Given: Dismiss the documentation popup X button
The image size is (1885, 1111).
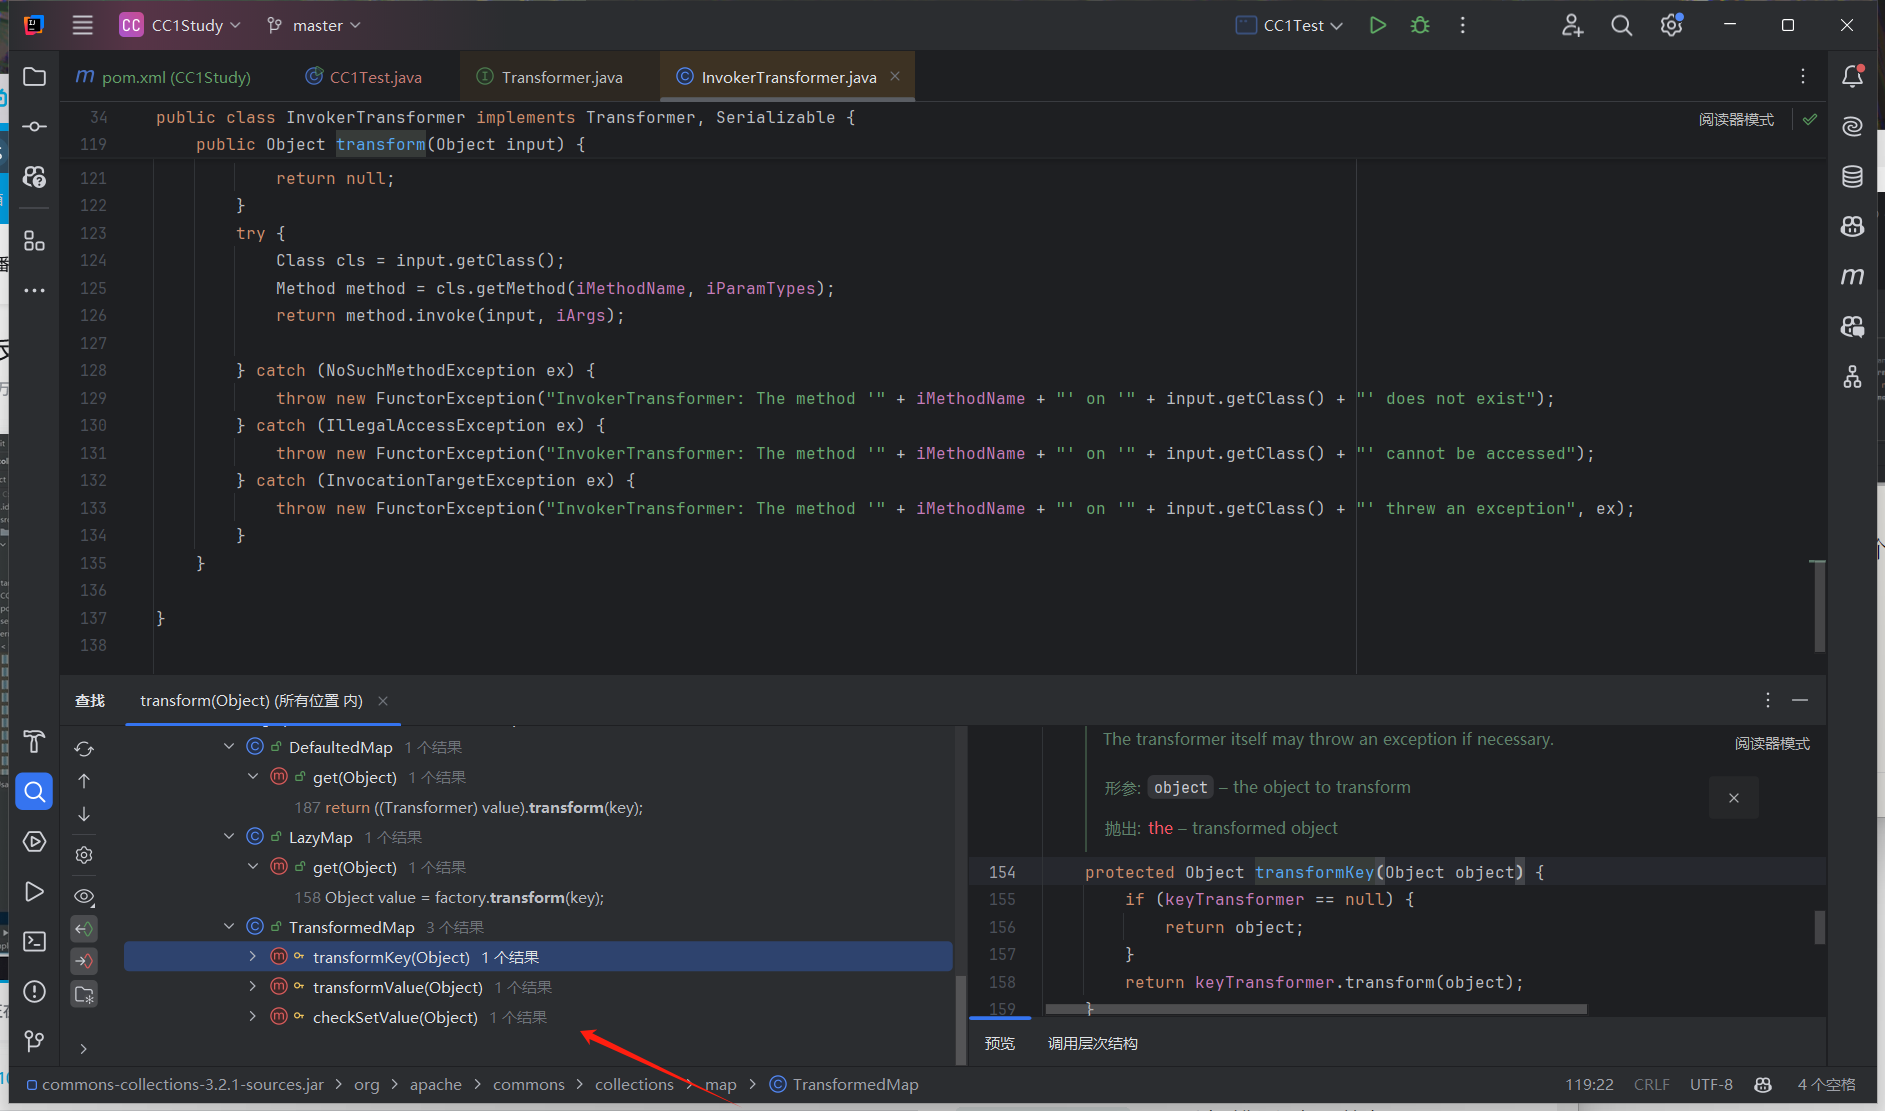Looking at the screenshot, I should pos(1734,798).
